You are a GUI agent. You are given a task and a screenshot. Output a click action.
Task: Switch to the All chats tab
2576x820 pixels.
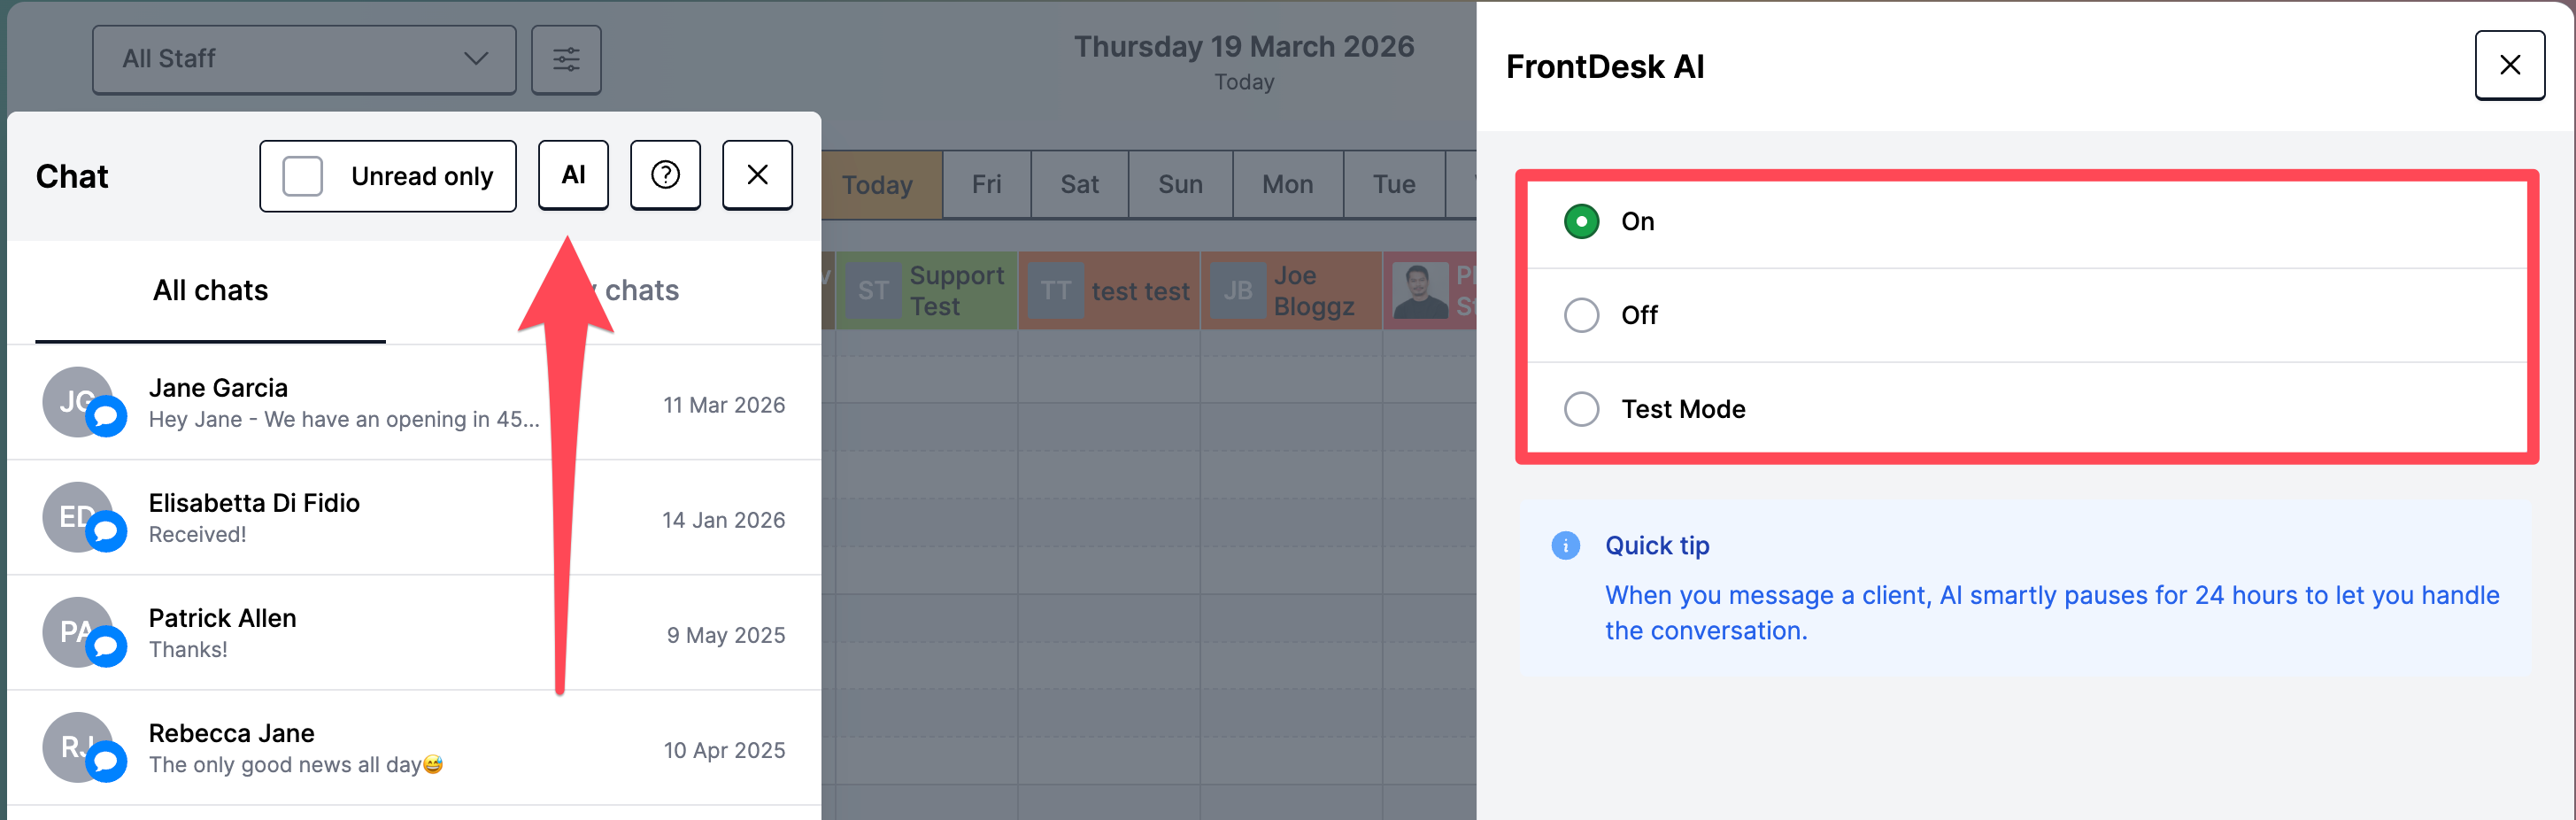(x=210, y=291)
